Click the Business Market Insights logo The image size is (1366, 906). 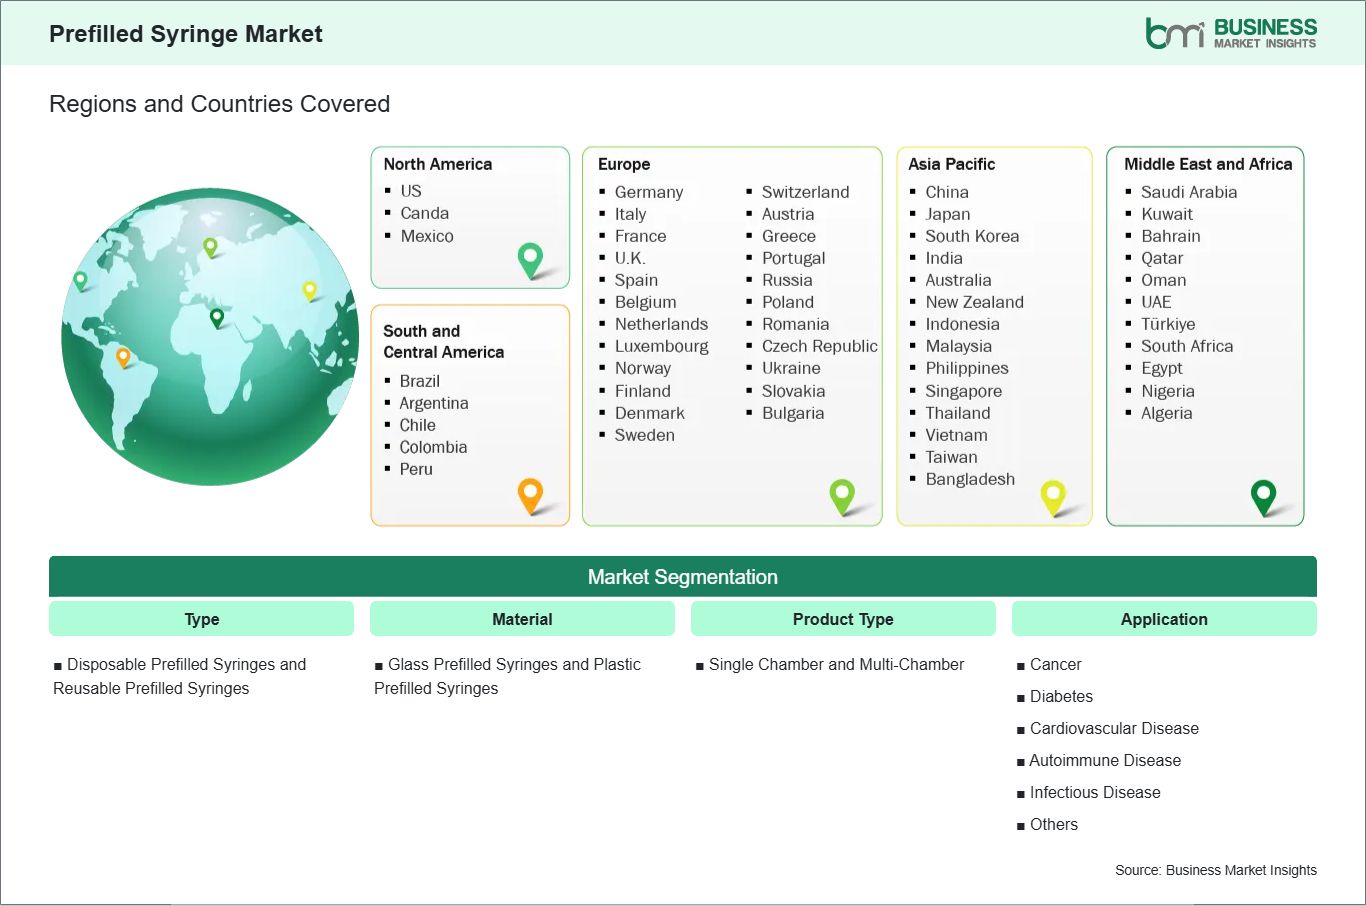pyautogui.click(x=1230, y=33)
